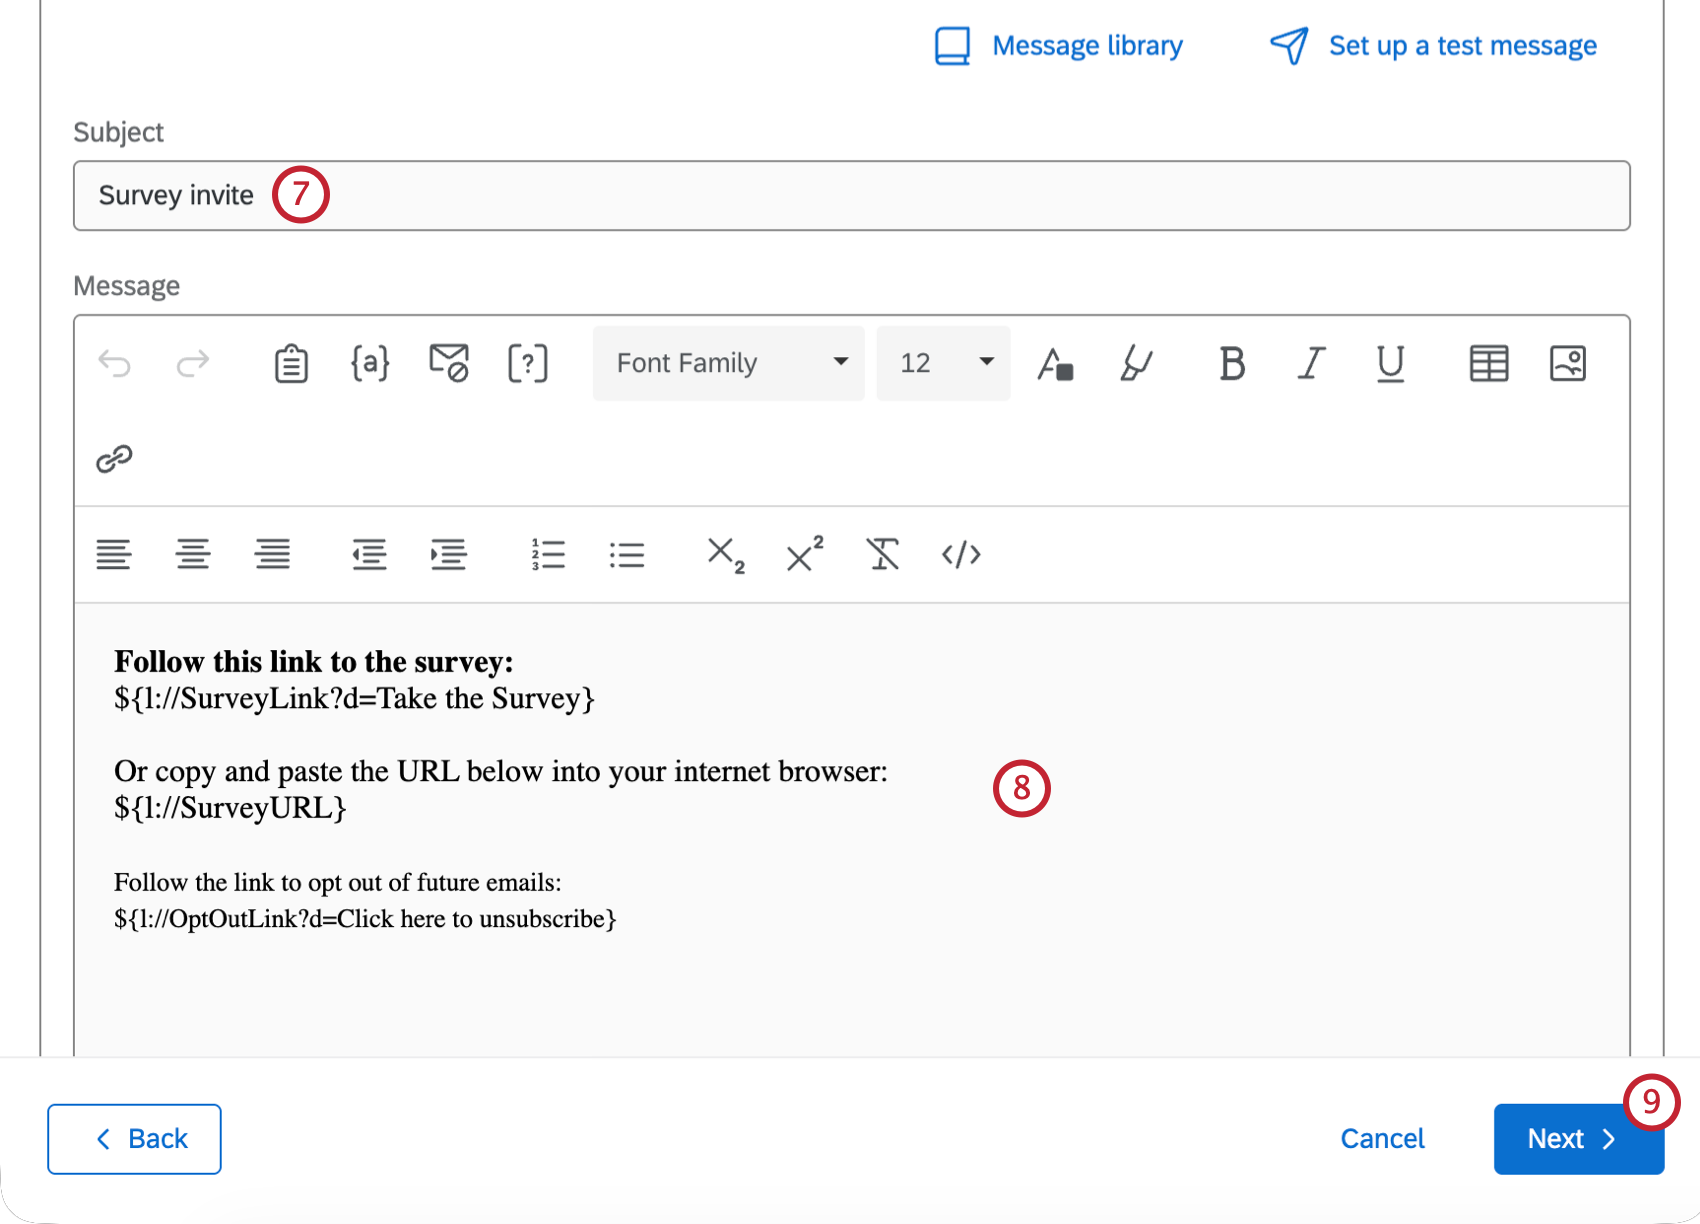The width and height of the screenshot is (1700, 1224).
Task: Click inside the message body editor
Action: pos(852,830)
